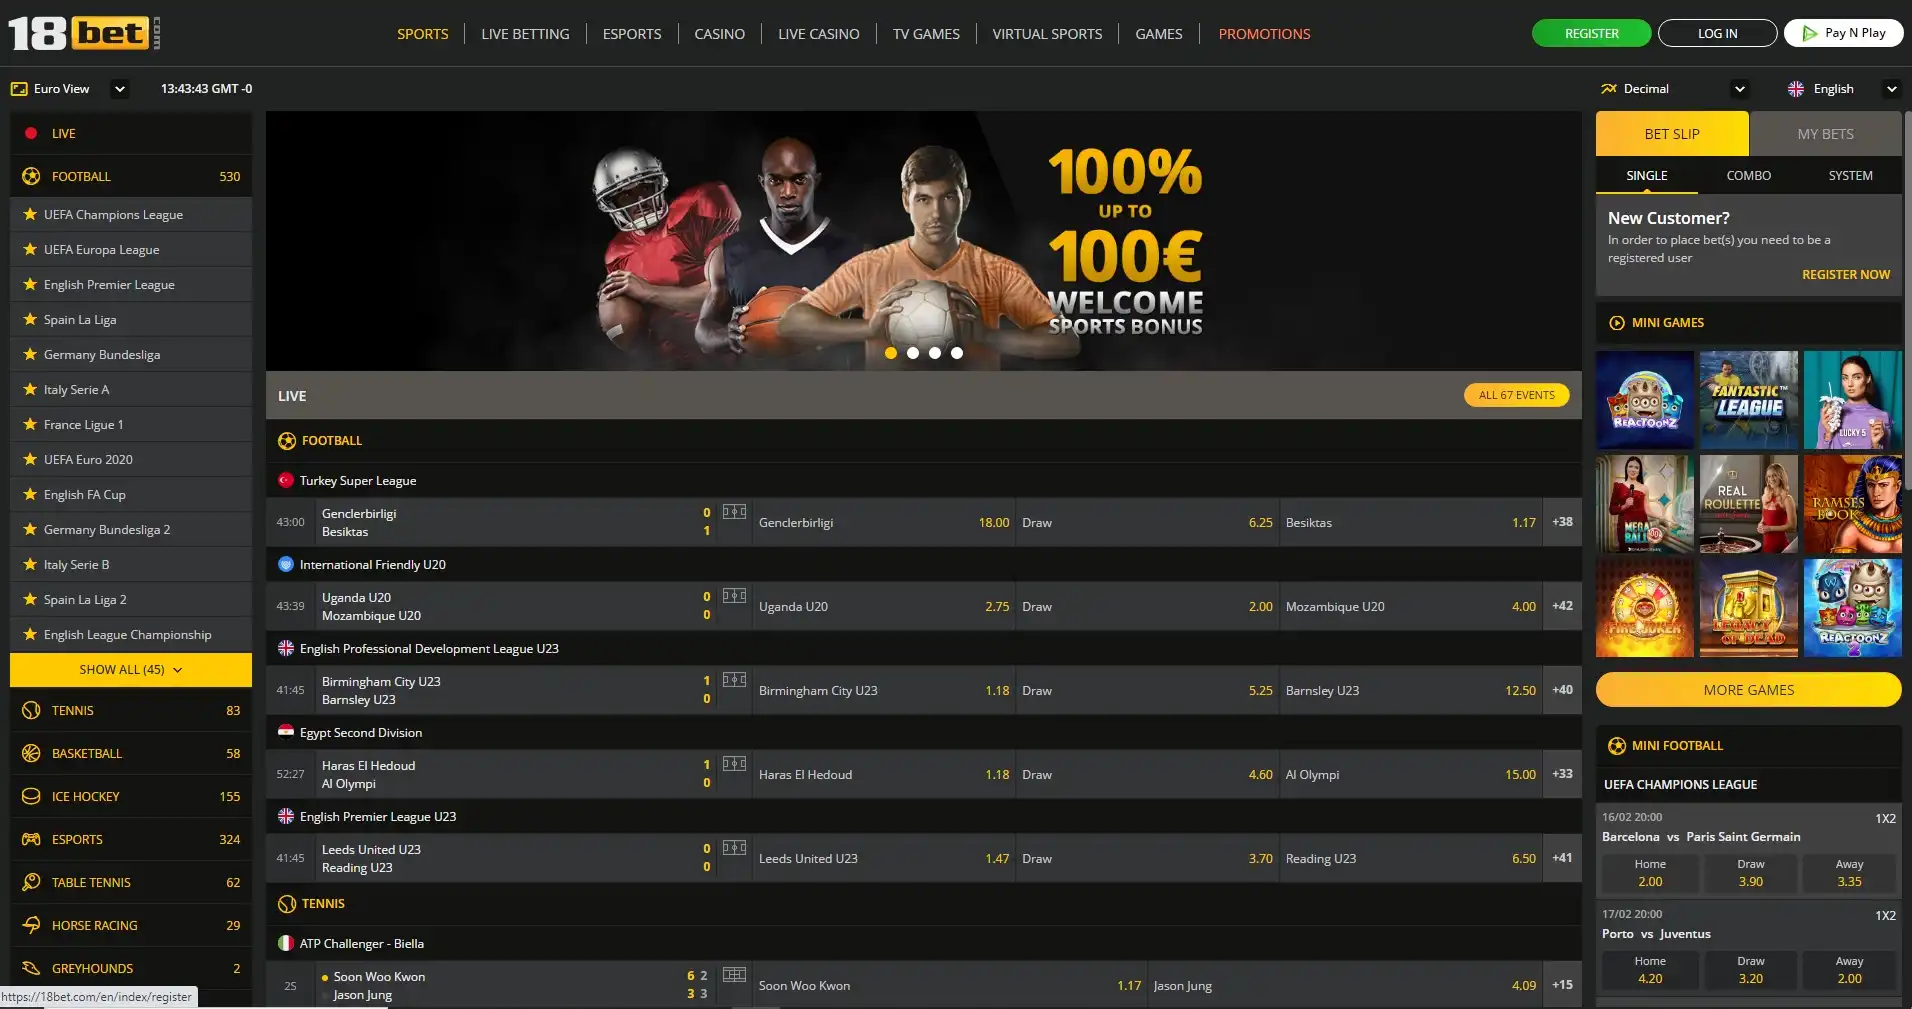The width and height of the screenshot is (1912, 1009).
Task: Favorite star for UEFA Champions League
Action: (x=30, y=214)
